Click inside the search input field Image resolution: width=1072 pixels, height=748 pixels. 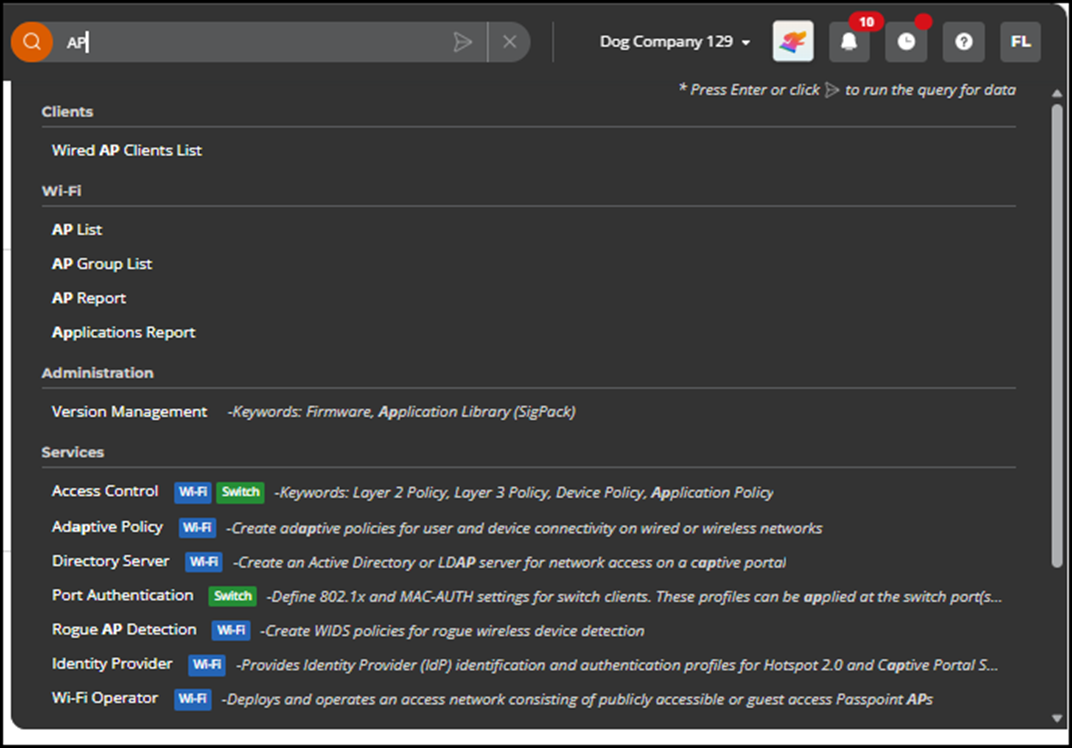260,42
